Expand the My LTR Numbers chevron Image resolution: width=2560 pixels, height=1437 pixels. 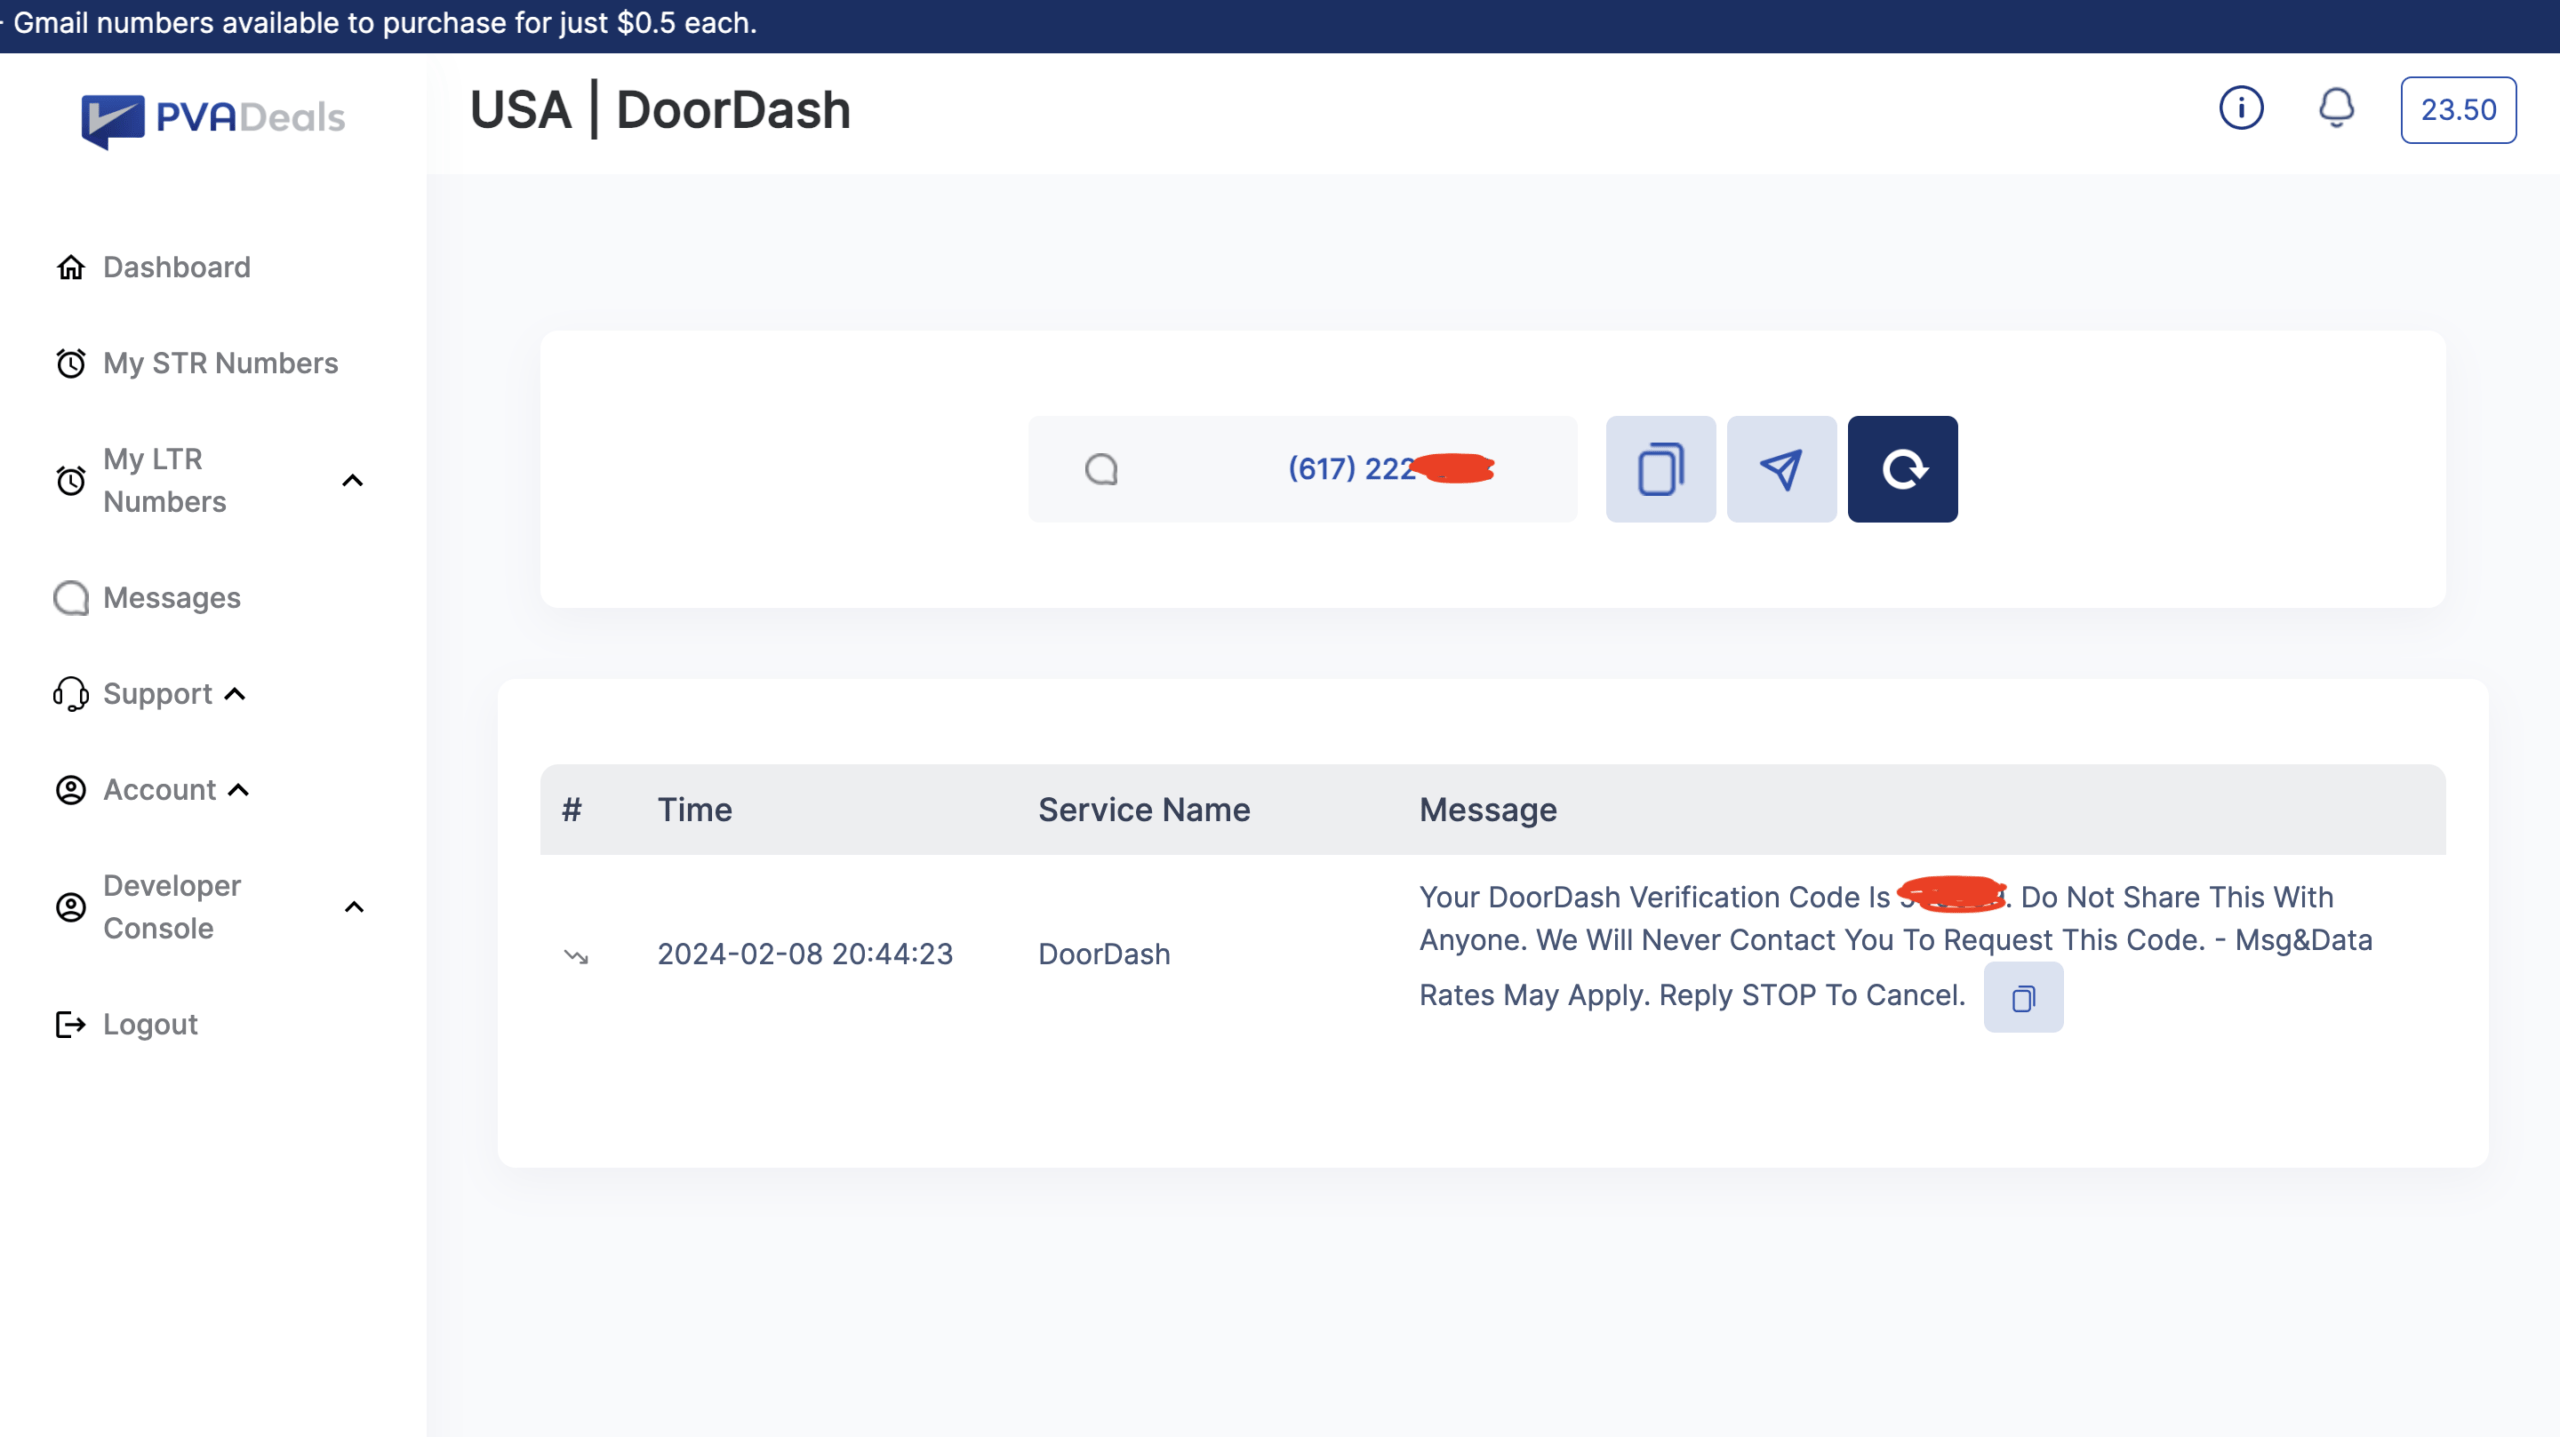pos(352,481)
